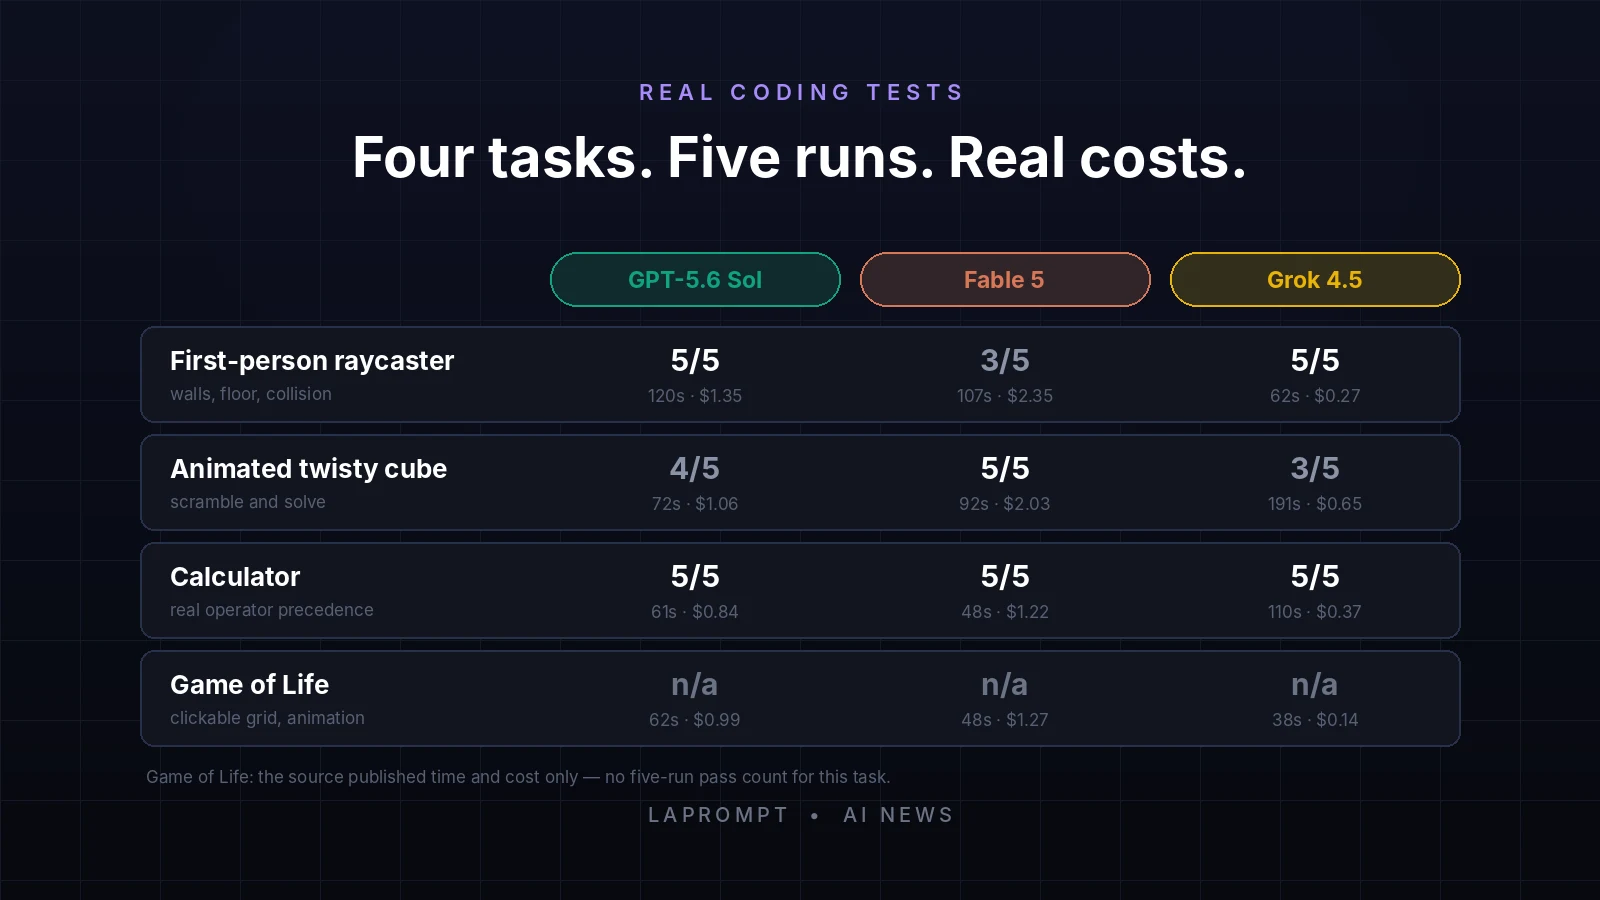Click the 38s · $0.14 Game of Life cost
The height and width of the screenshot is (900, 1600).
pyautogui.click(x=1315, y=720)
